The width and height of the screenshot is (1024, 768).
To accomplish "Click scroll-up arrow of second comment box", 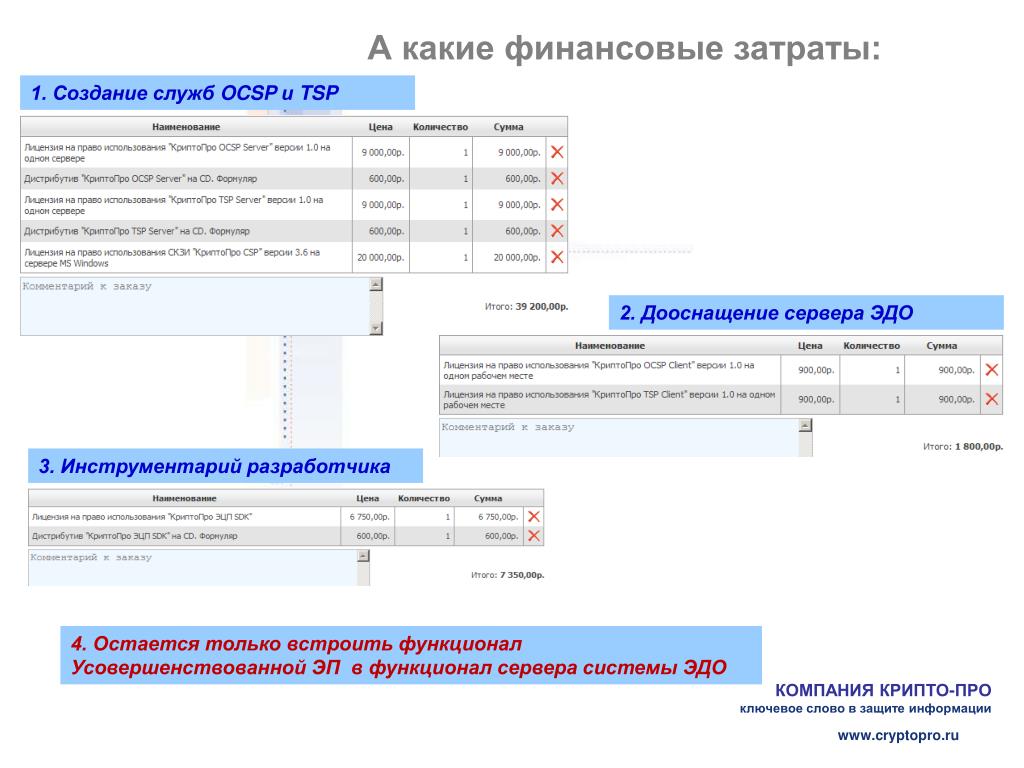I will pos(805,425).
